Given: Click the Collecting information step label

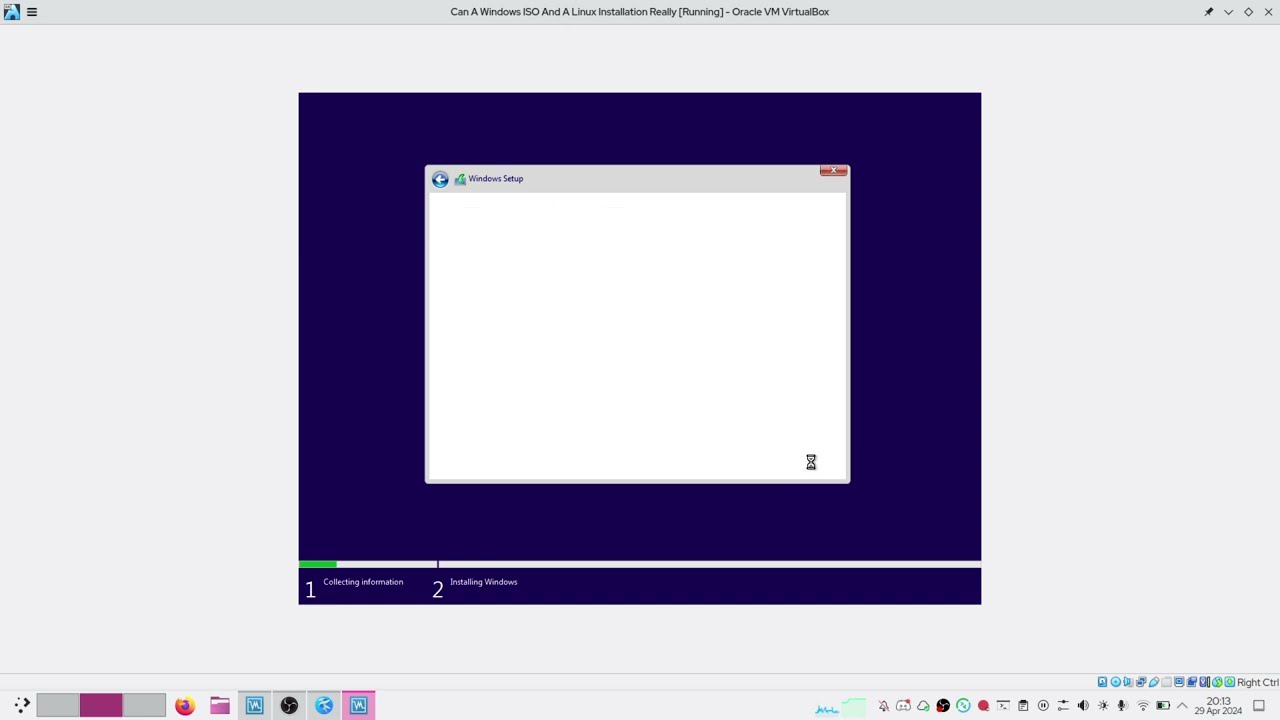Looking at the screenshot, I should point(363,582).
